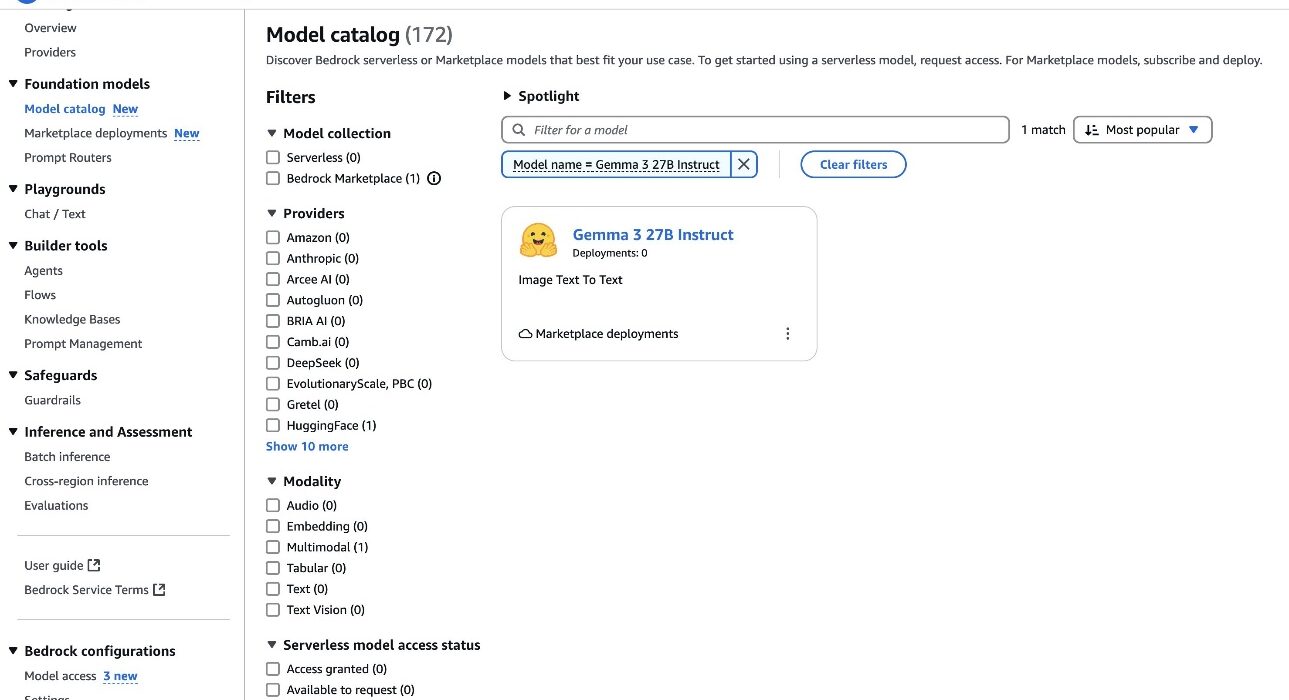Screen dimensions: 1289x700
Task: Click the '1 match' result count
Action: (x=1043, y=130)
